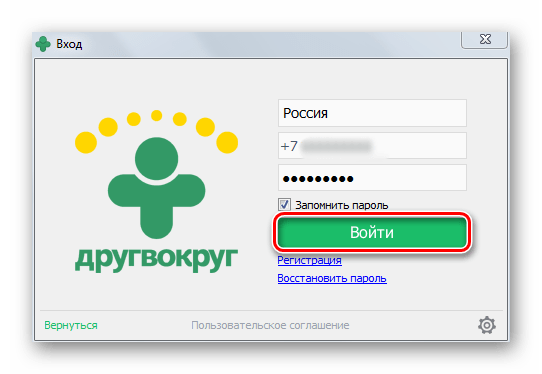
Task: Open the Регистрация link
Action: click(309, 260)
